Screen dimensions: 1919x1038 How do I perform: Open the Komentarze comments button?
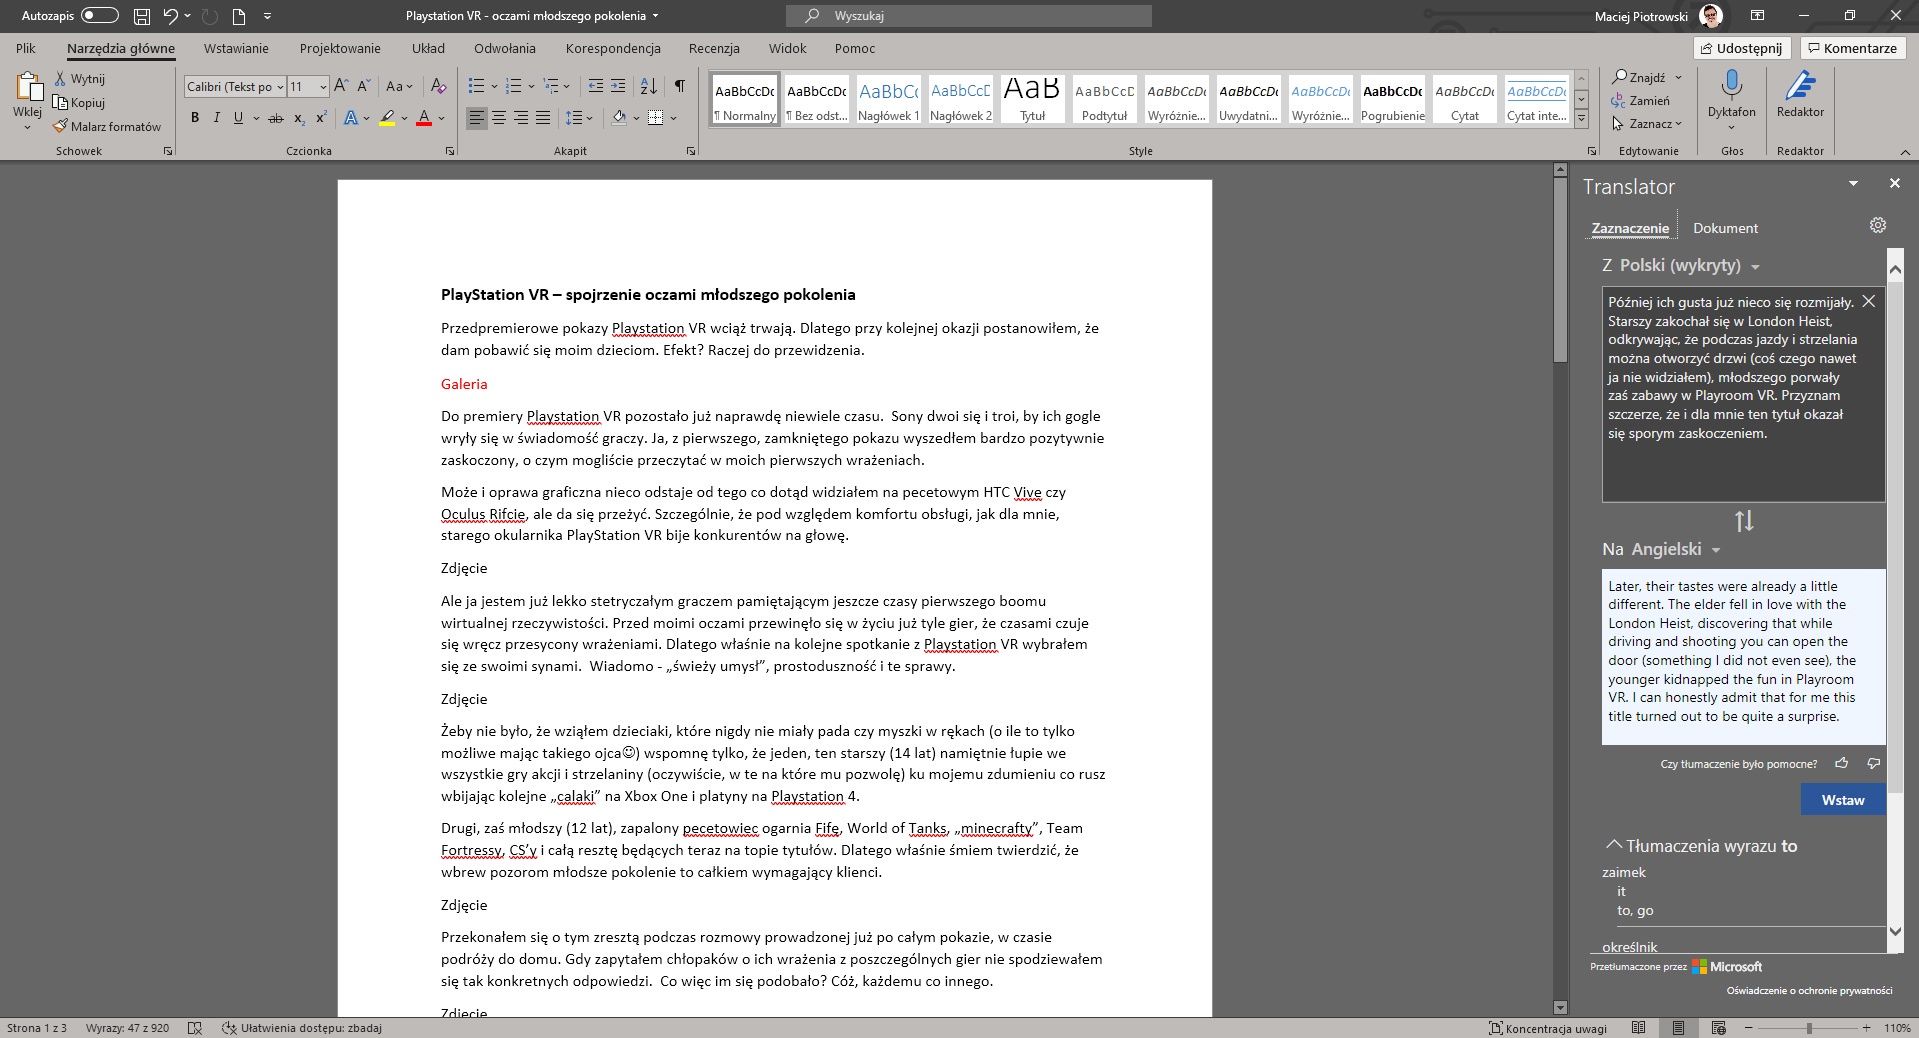click(1853, 48)
